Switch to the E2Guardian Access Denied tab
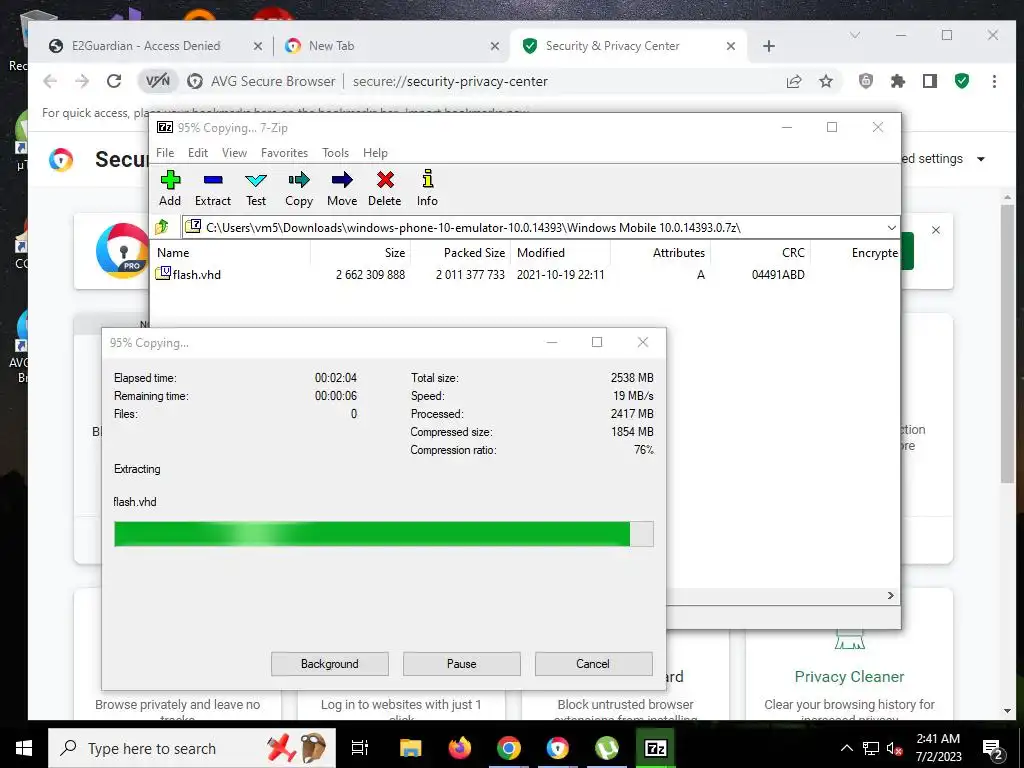Screen dimensions: 1024x768 (146, 46)
